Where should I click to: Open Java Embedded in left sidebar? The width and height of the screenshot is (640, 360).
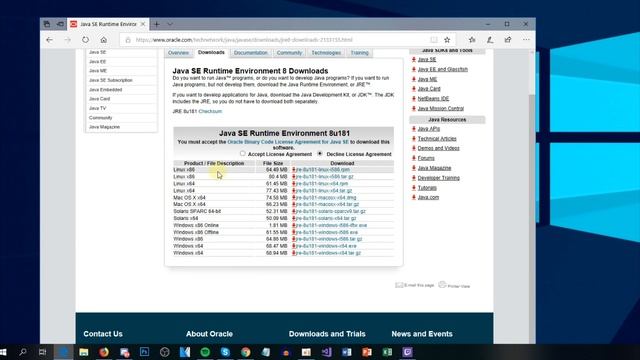click(105, 89)
